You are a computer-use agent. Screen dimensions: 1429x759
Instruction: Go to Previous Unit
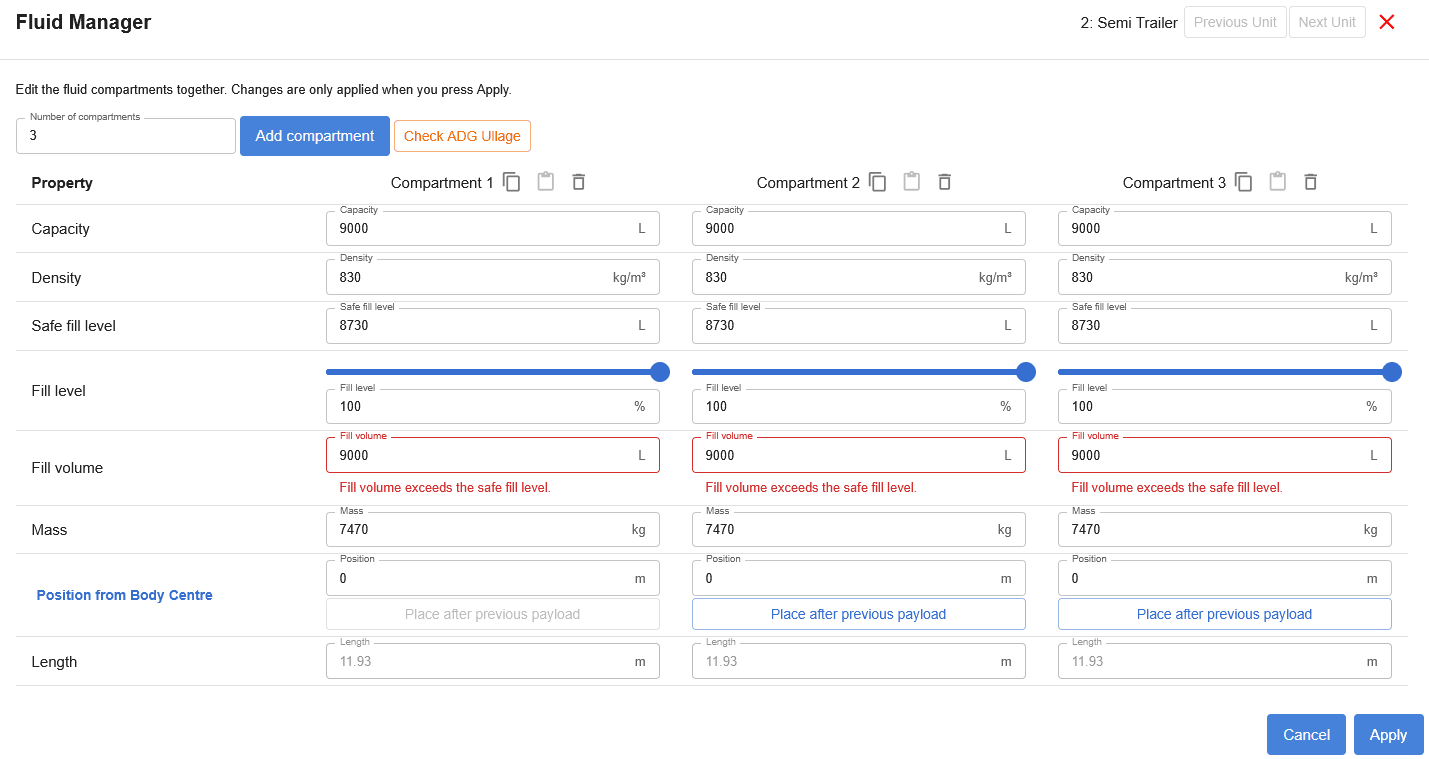[1235, 22]
